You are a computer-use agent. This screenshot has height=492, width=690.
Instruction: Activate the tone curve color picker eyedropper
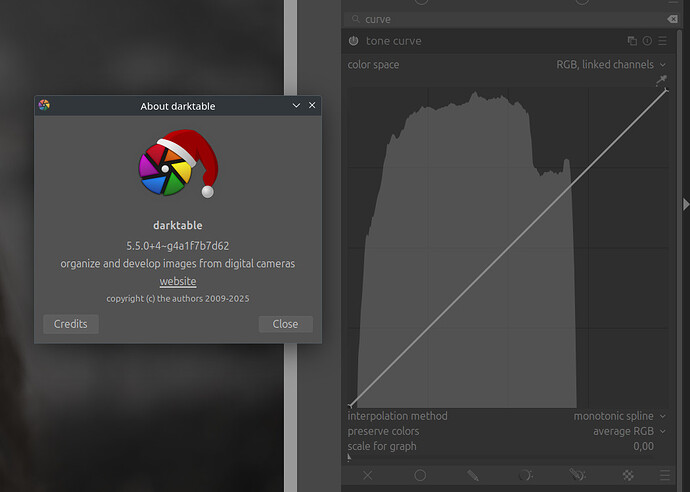(x=661, y=80)
